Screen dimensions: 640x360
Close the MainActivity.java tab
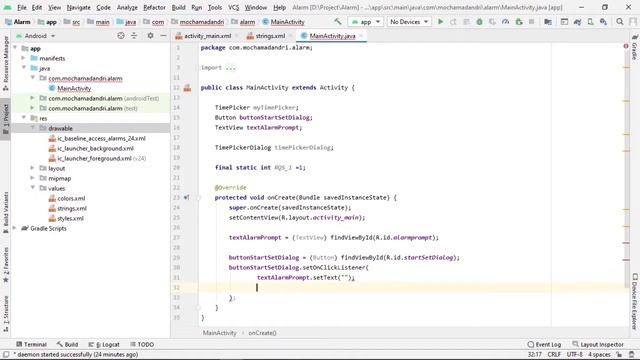pyautogui.click(x=361, y=36)
